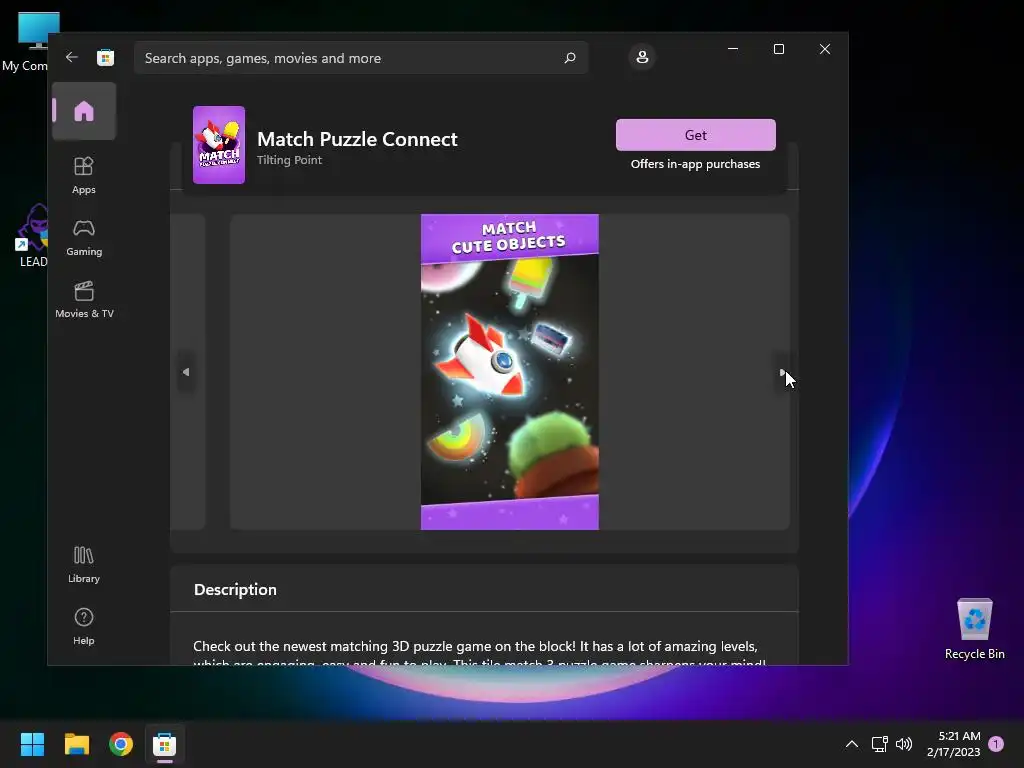The image size is (1024, 768).
Task: Show the next screenshot
Action: [782, 372]
